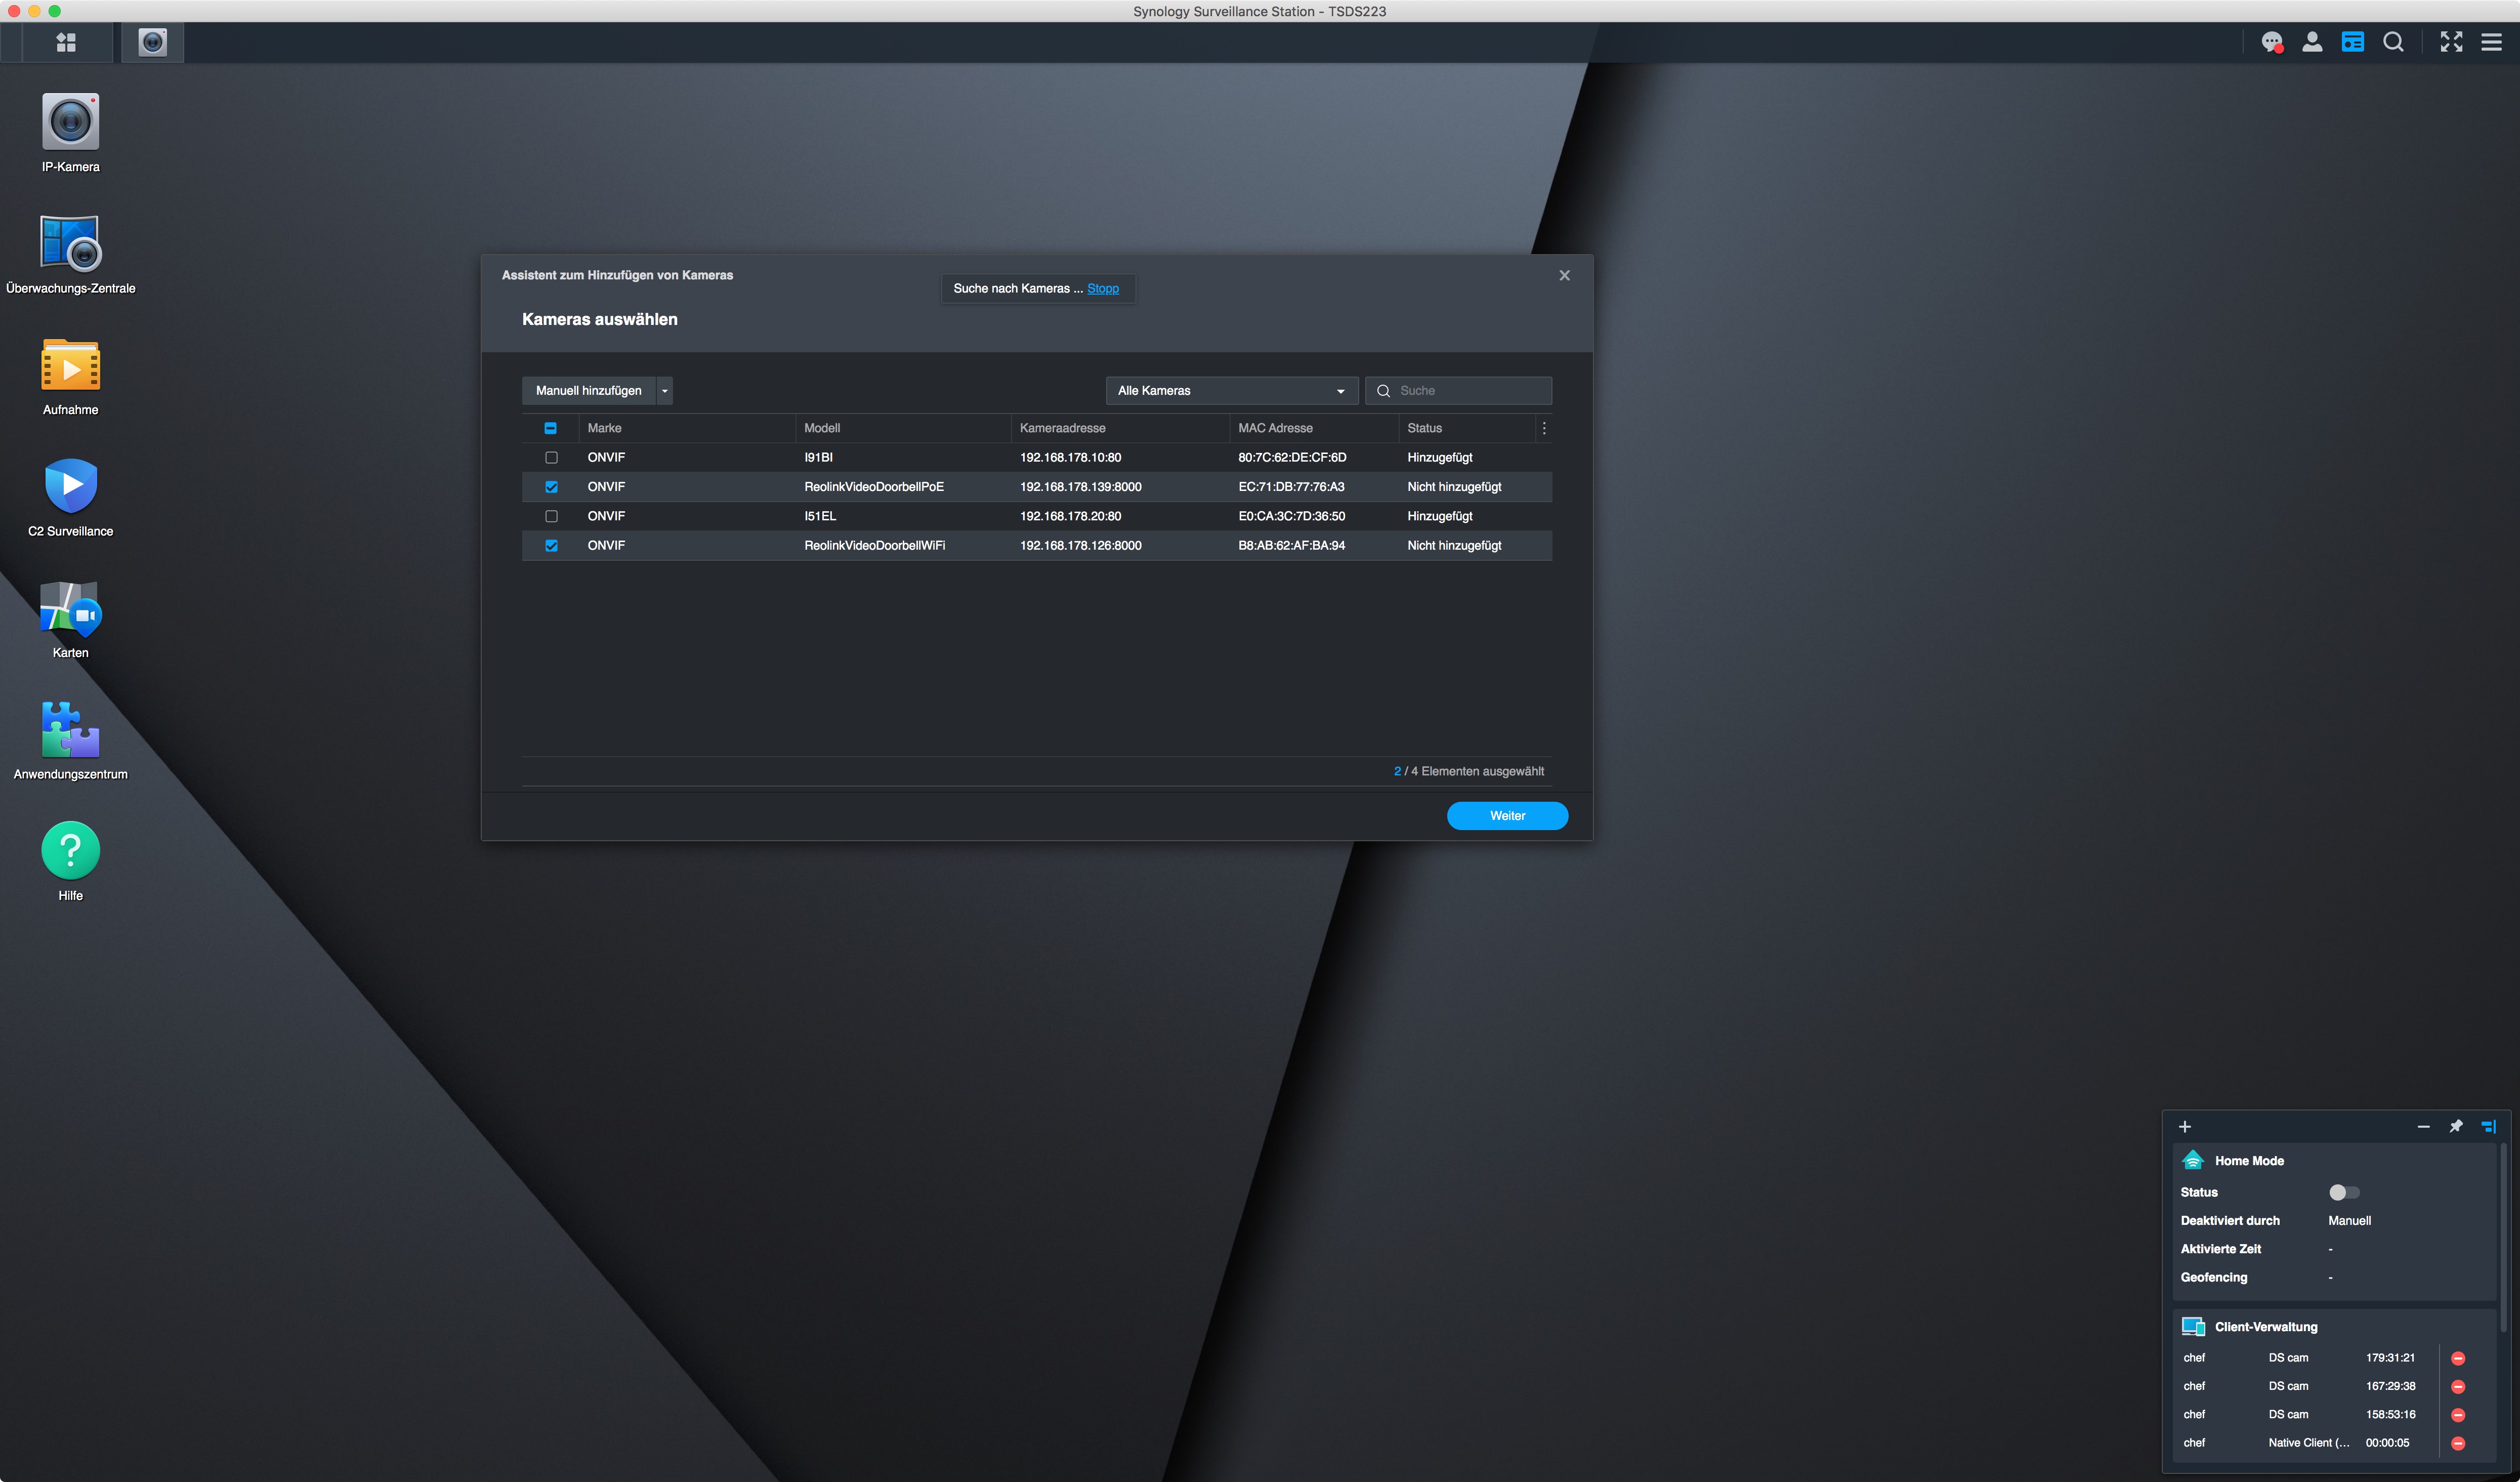Check the I91BI camera row checkbox
2520x1482 pixels.
[x=551, y=457]
